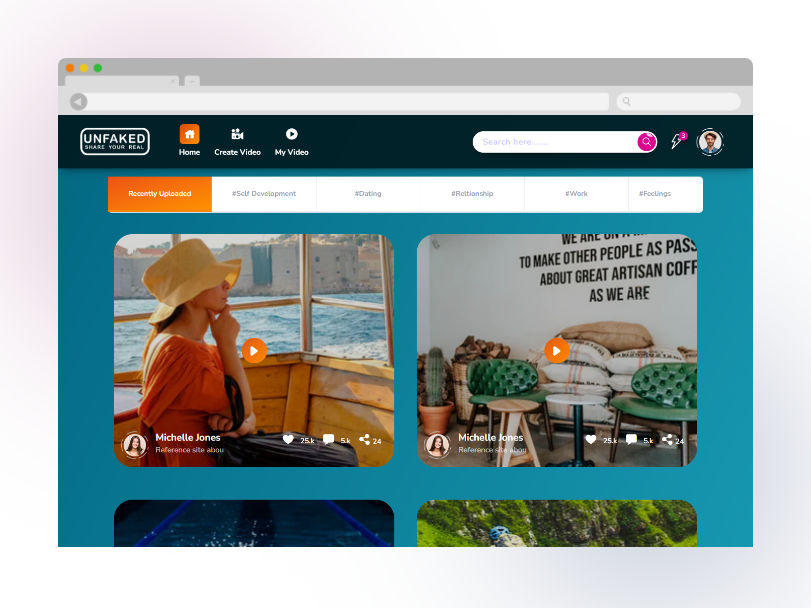Click the green window maximize dot
Viewport: 811px width, 608px height.
pos(97,68)
